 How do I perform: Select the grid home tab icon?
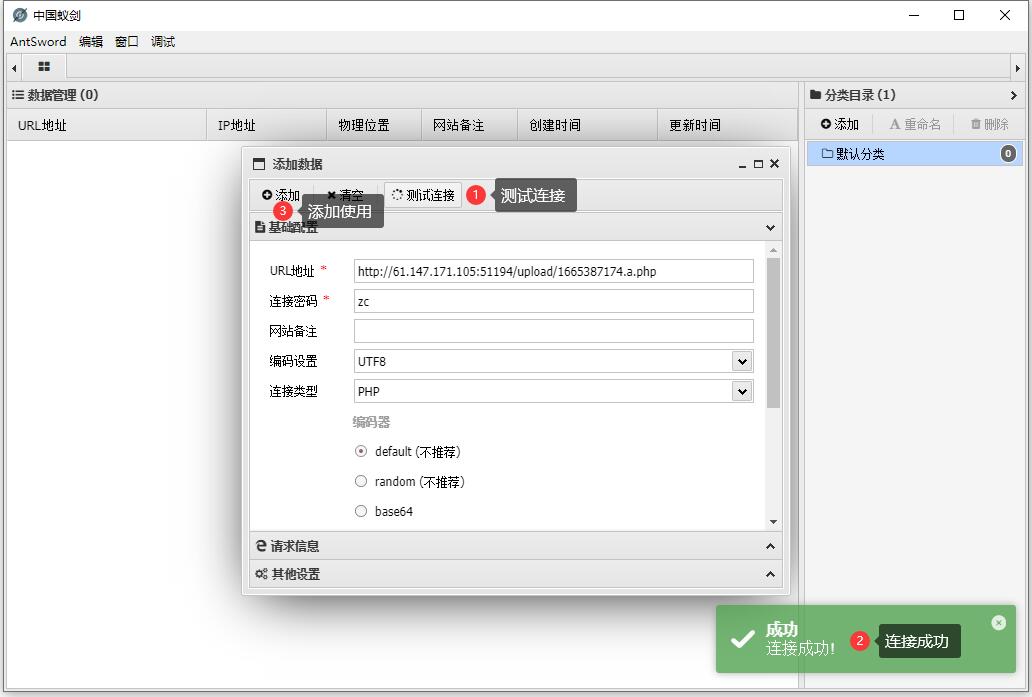click(44, 66)
